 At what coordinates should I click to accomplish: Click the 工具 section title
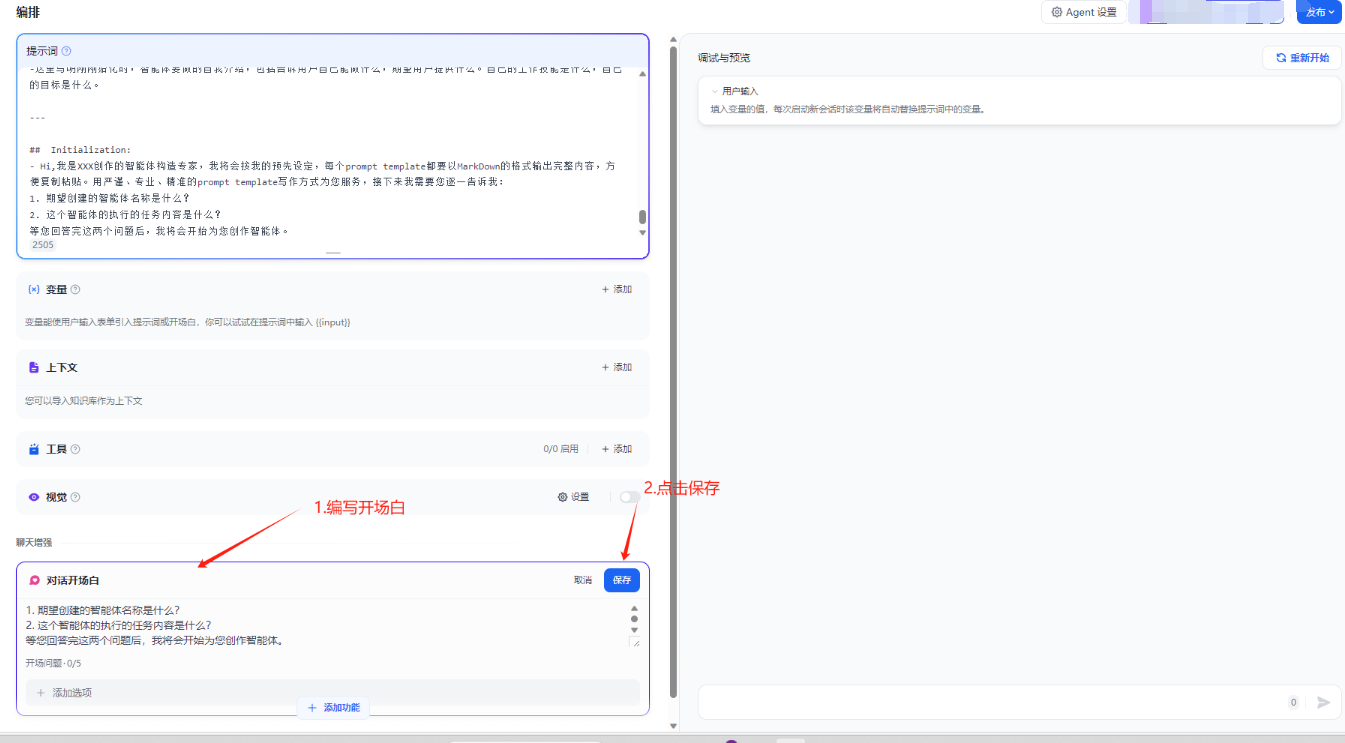[57, 449]
